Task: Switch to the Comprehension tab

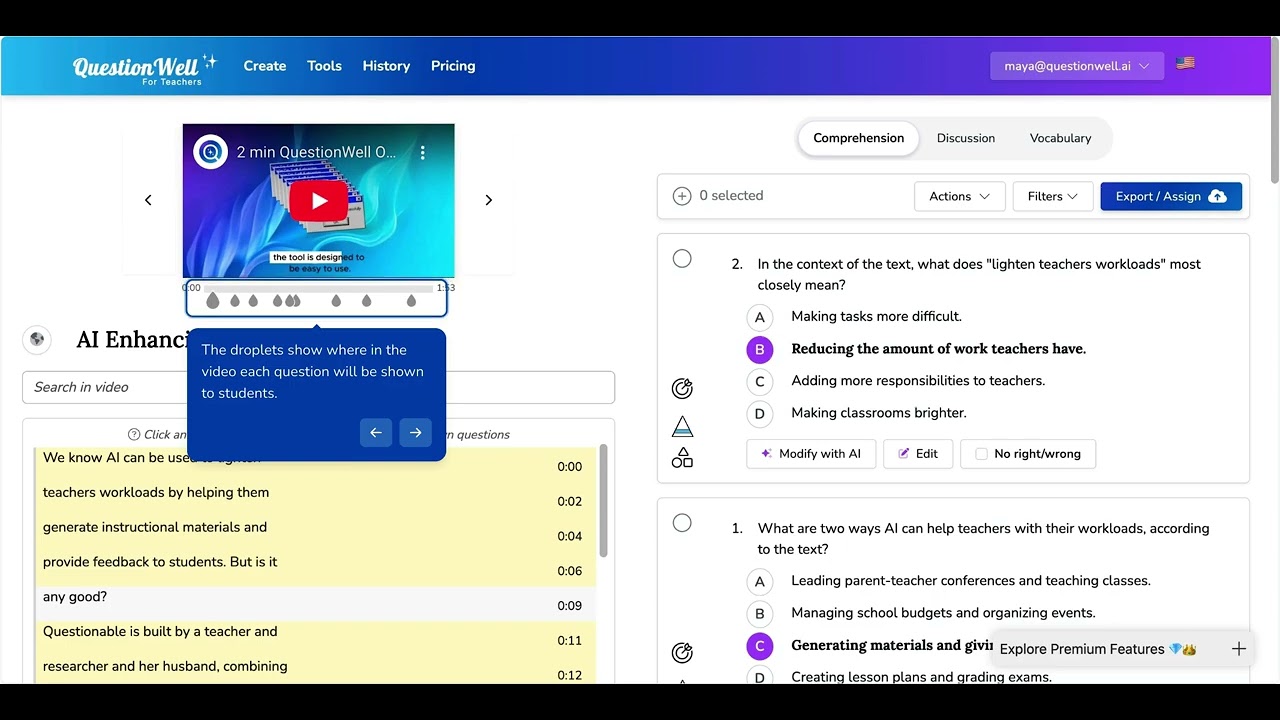Action: 858,138
